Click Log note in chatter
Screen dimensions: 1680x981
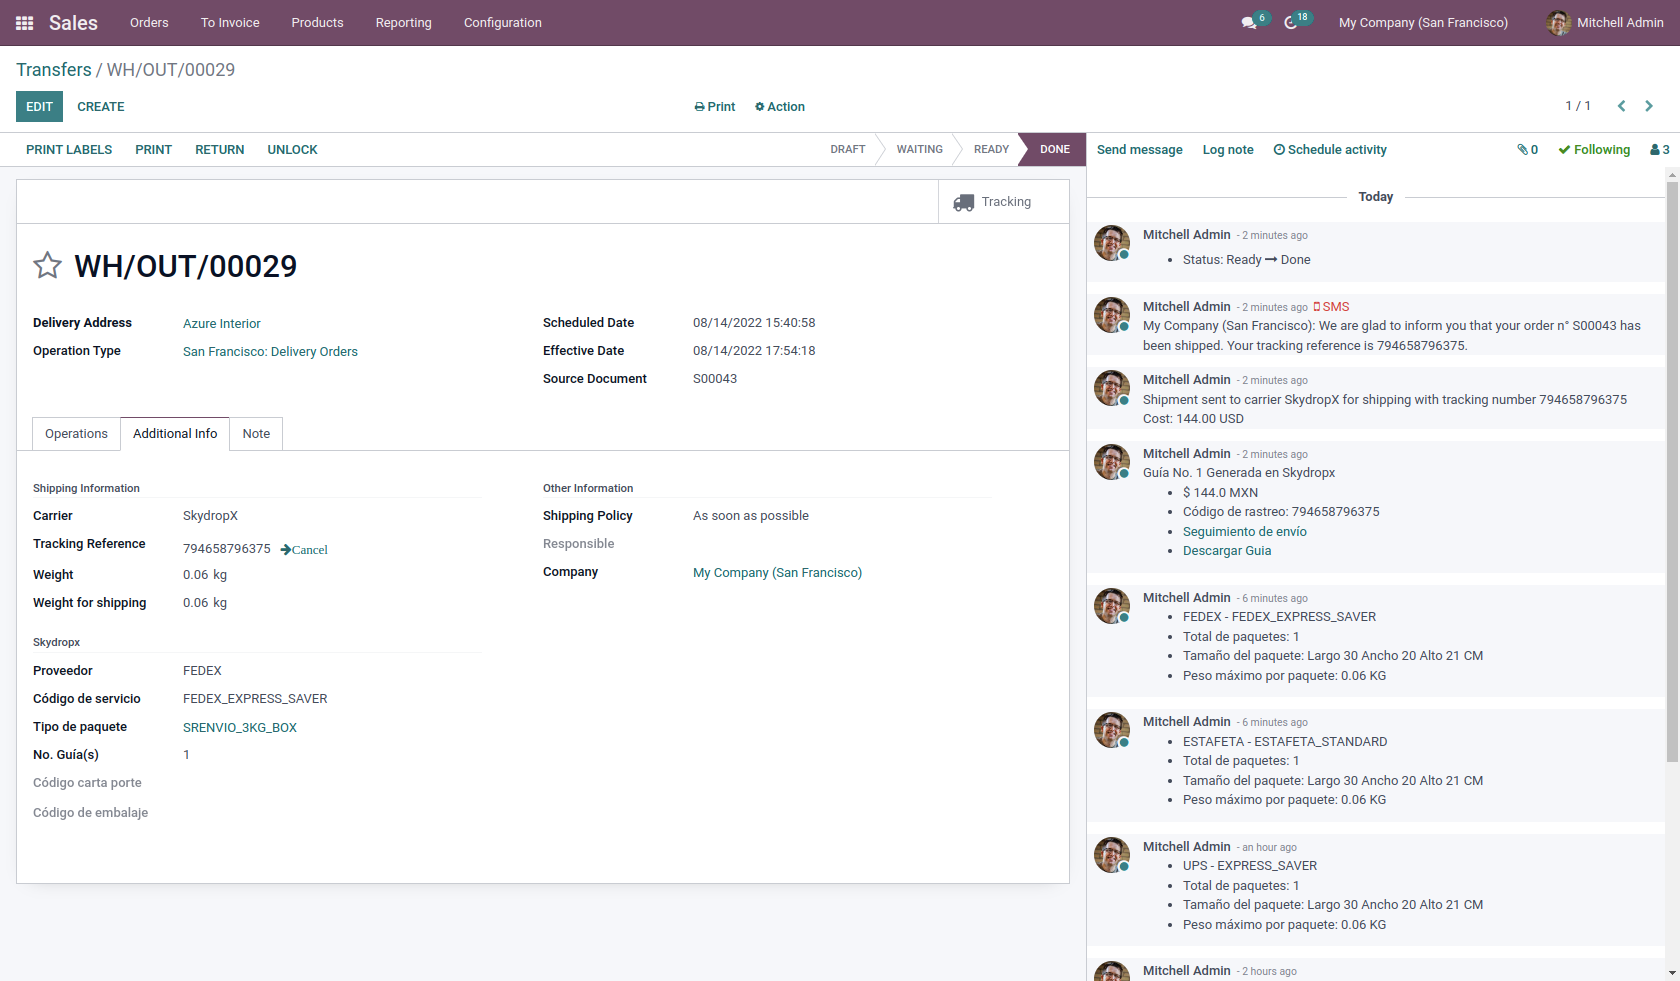[x=1228, y=150]
